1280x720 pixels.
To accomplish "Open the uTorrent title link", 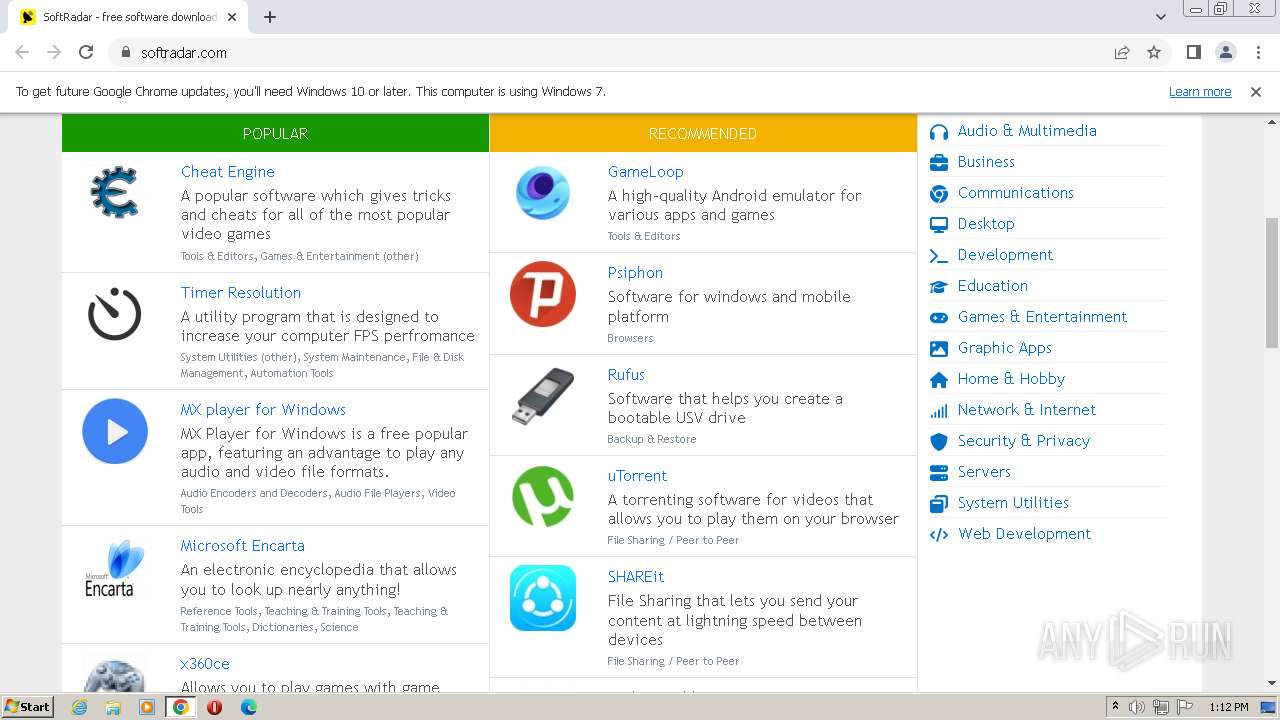I will click(x=637, y=476).
